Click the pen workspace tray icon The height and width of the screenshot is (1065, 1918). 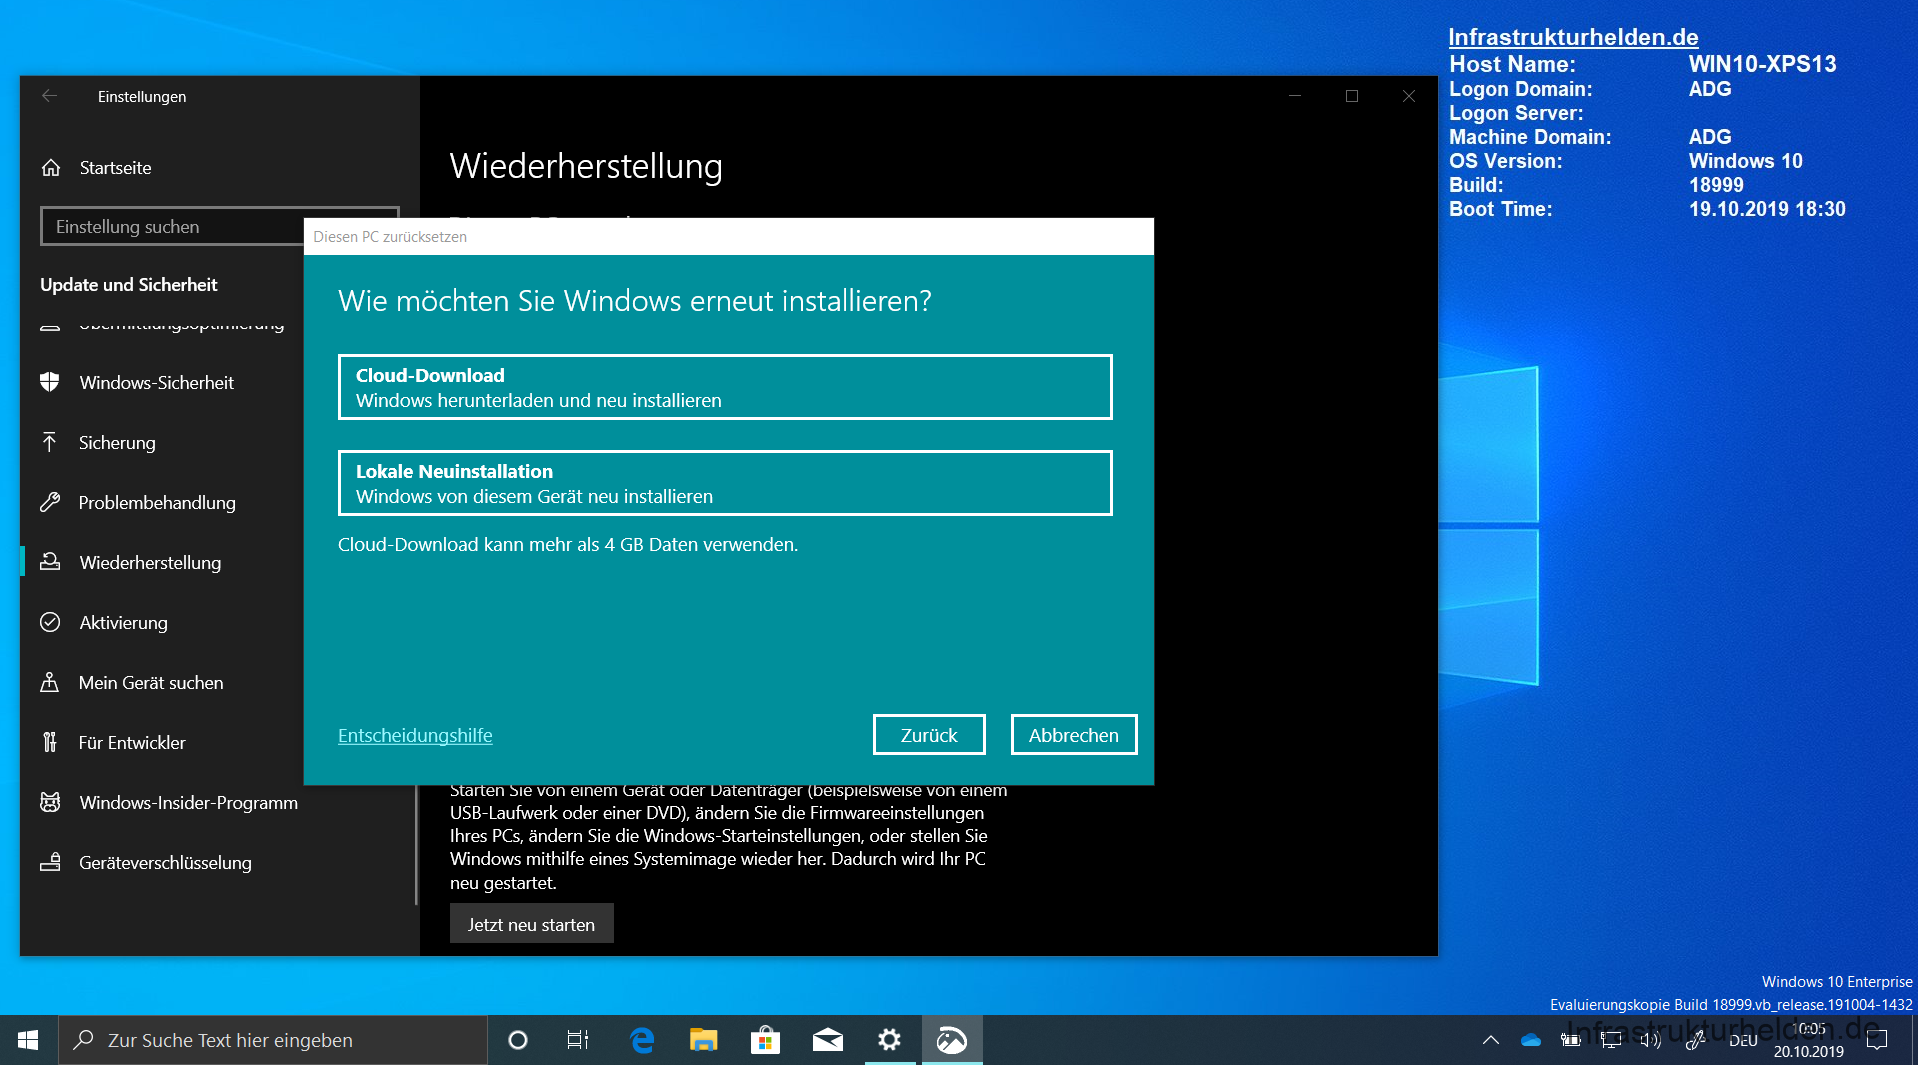(1695, 1040)
